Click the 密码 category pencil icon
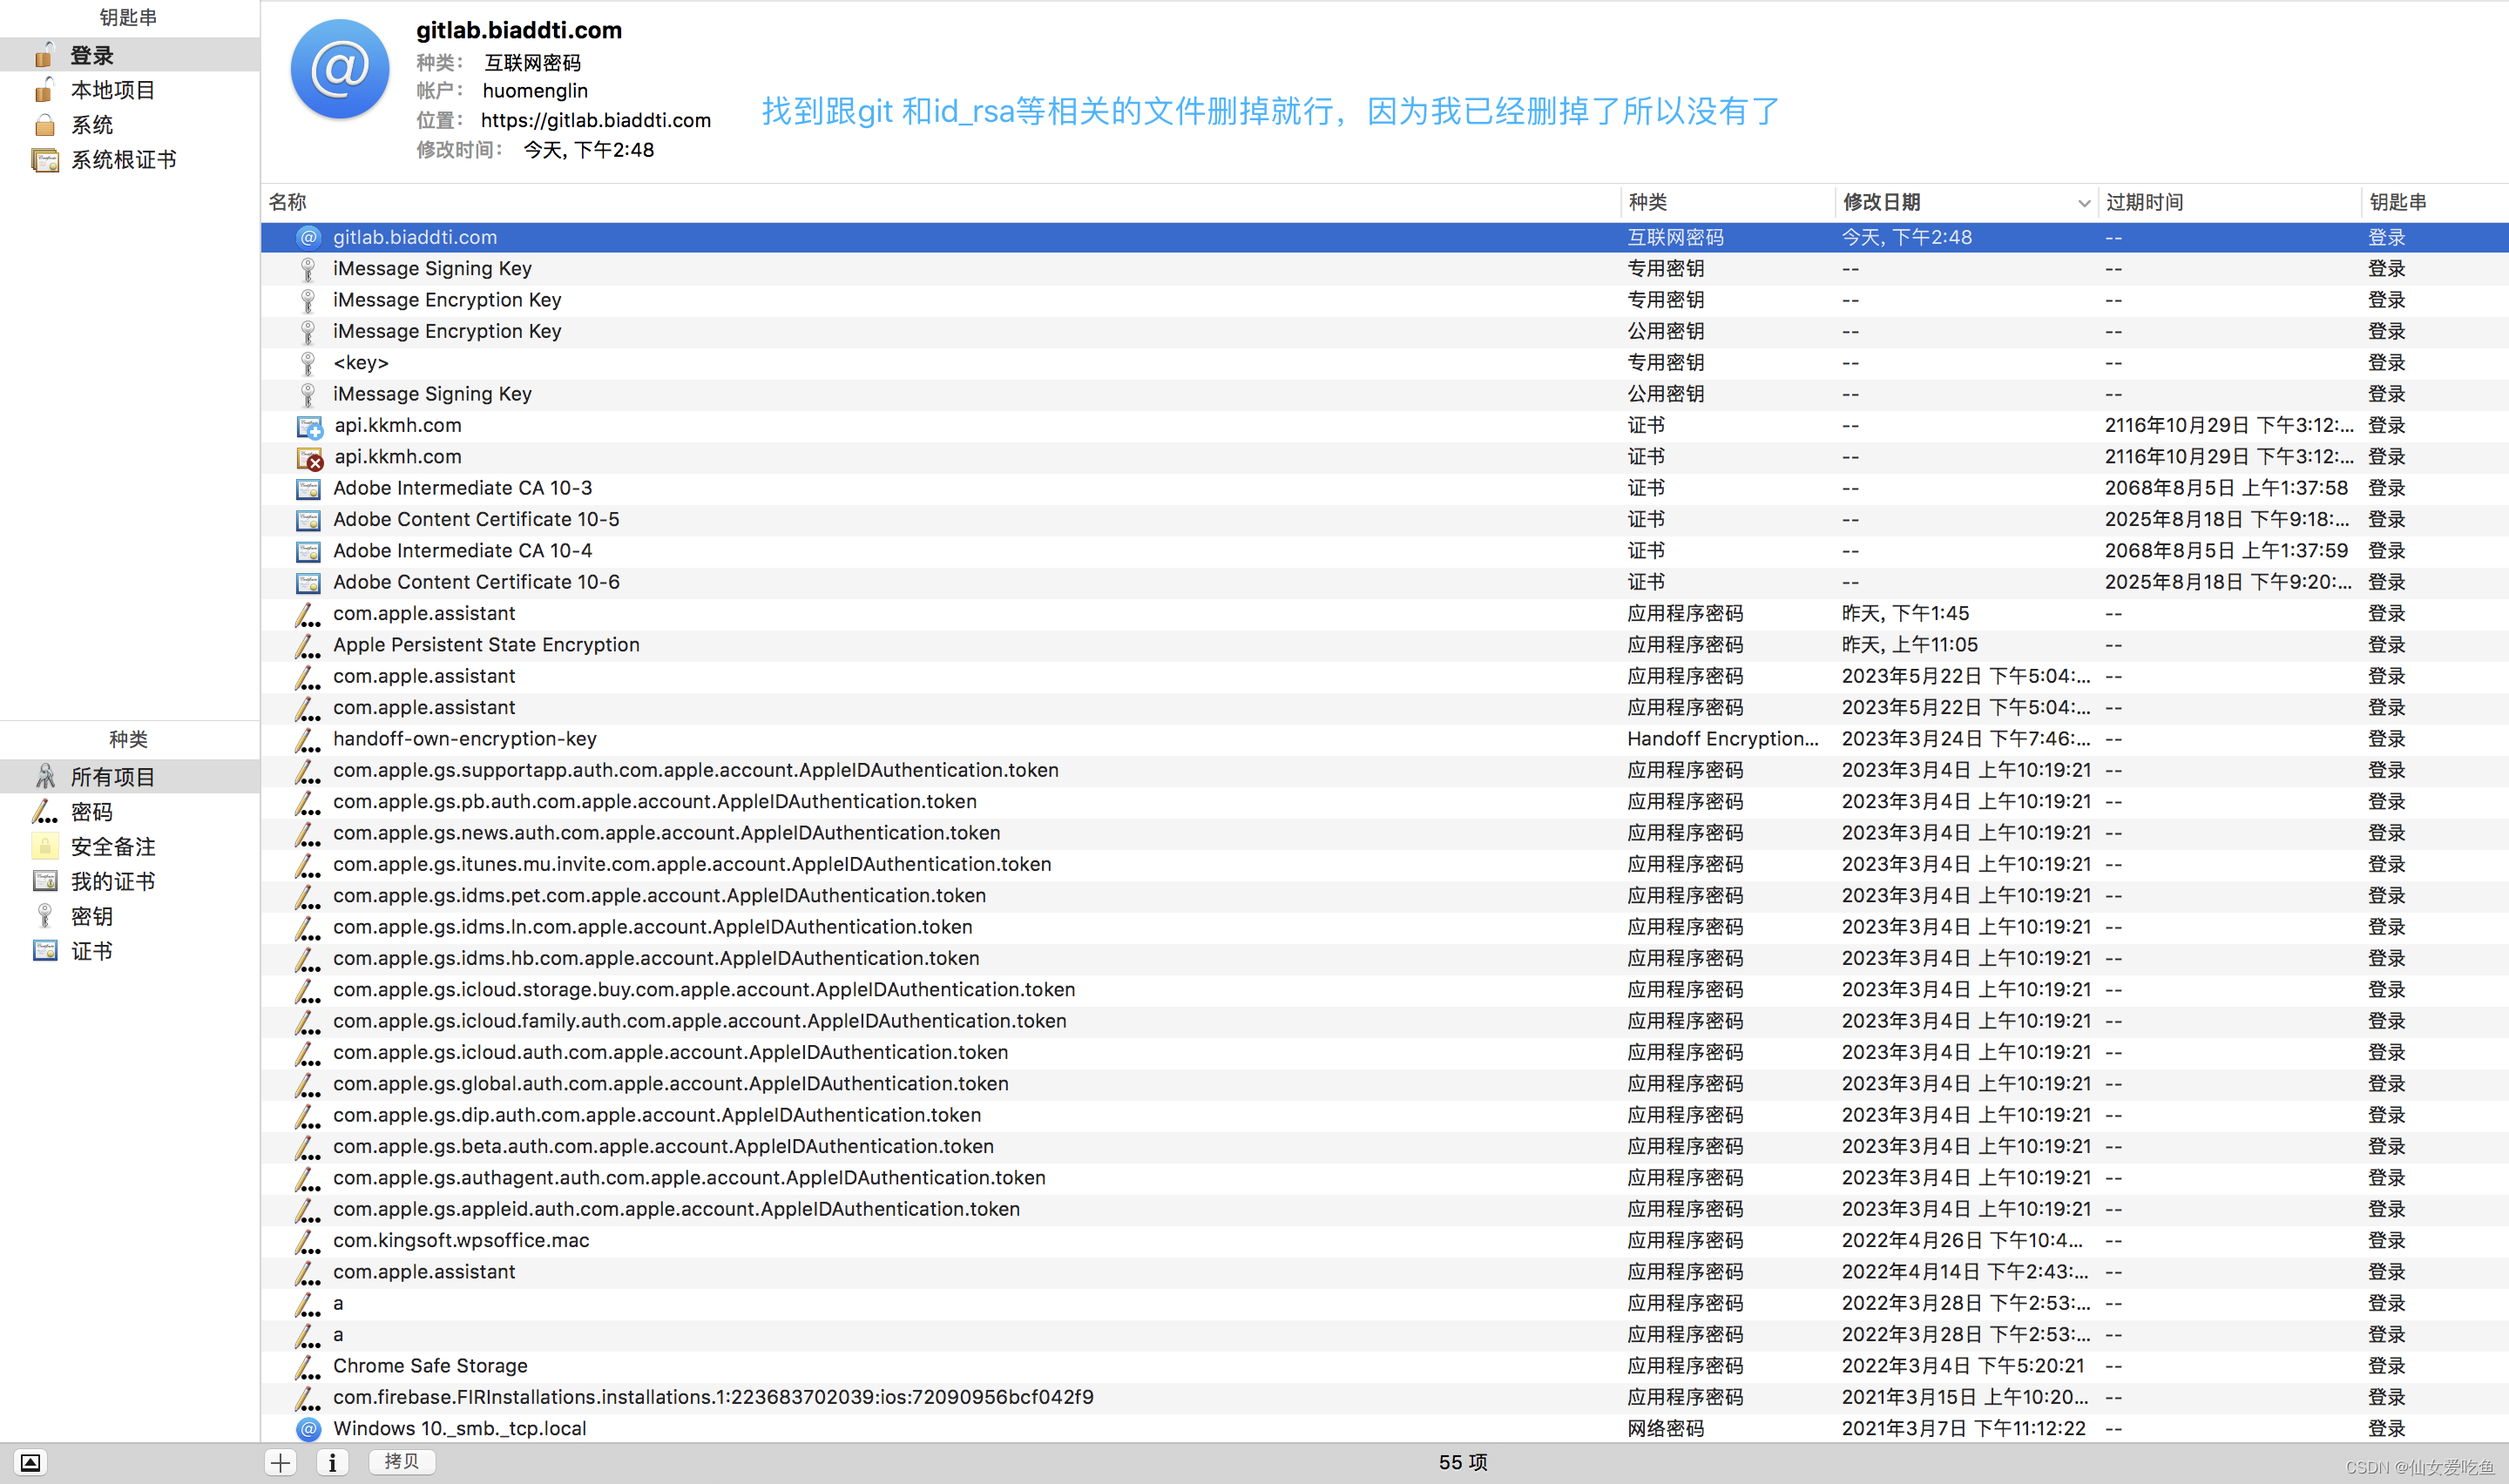This screenshot has height=1484, width=2509. pyautogui.click(x=45, y=812)
